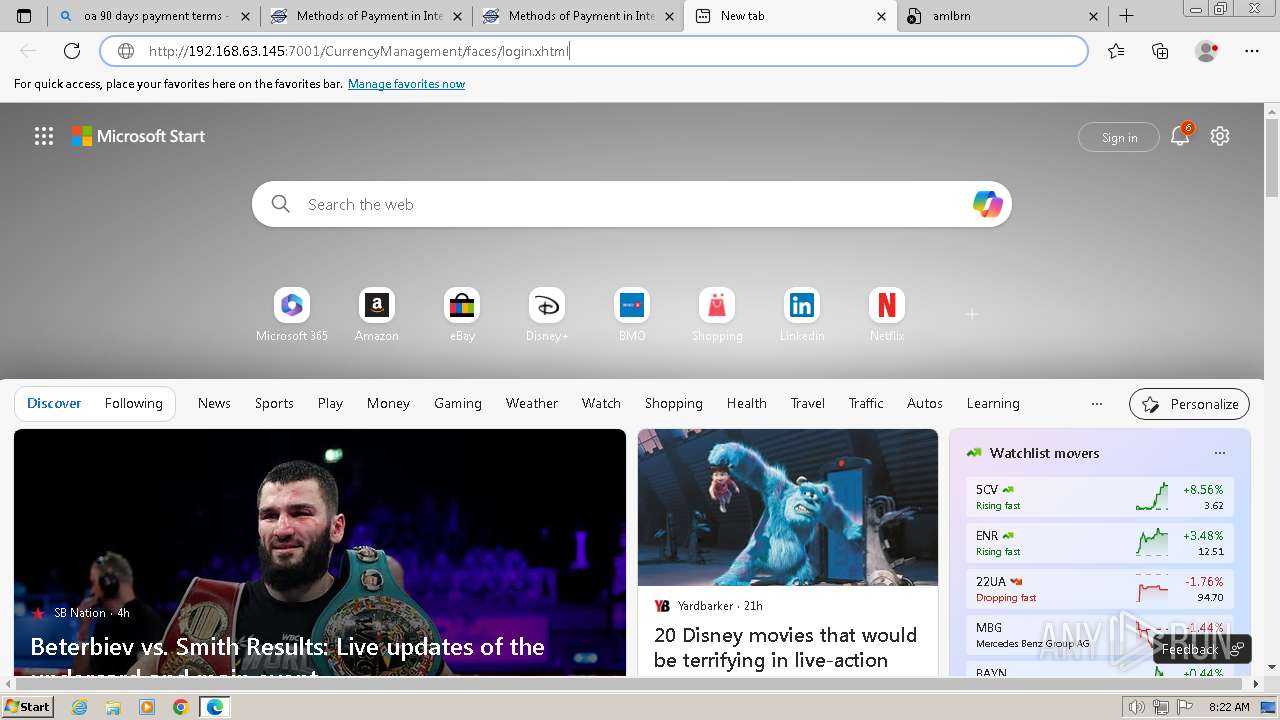
Task: Open the Amazon shortcut tile
Action: pos(377,315)
